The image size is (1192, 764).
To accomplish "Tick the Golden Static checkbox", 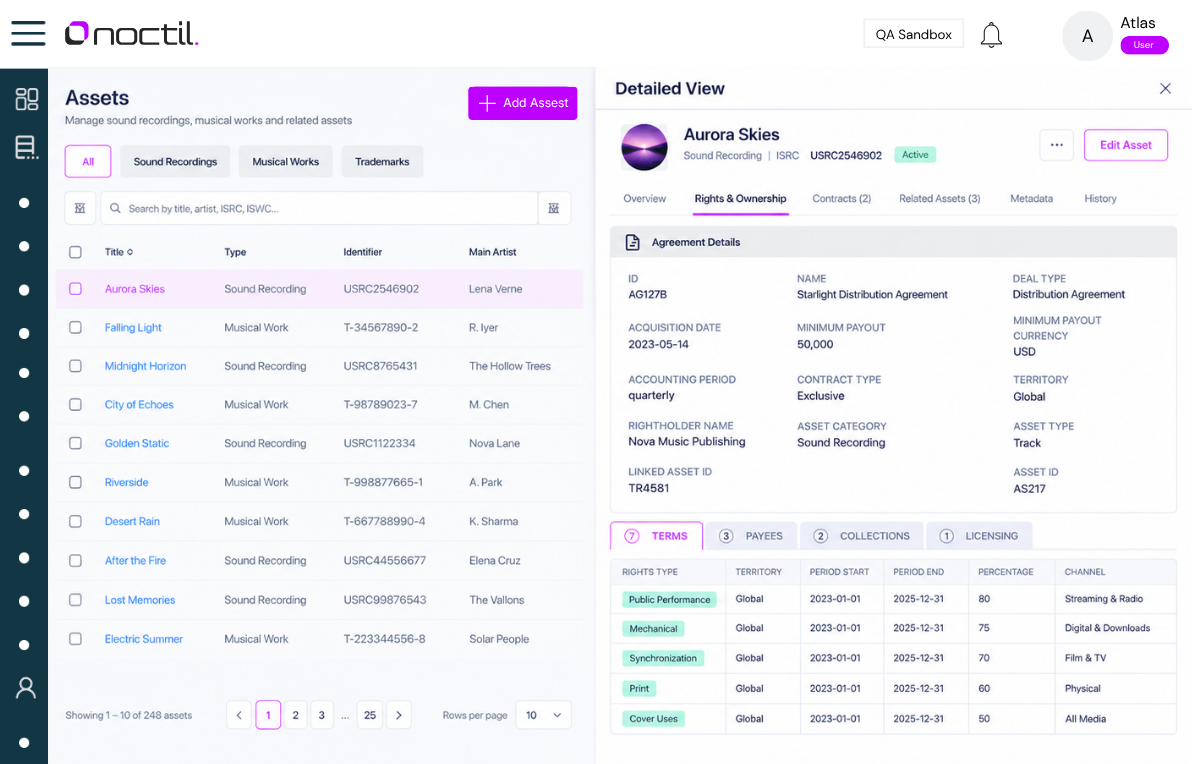I will click(75, 443).
